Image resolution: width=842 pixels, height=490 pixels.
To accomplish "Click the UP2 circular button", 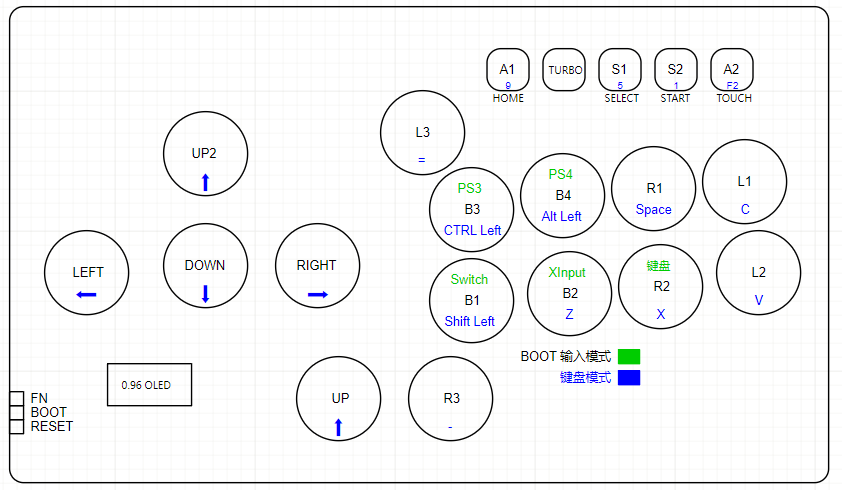I will click(205, 154).
